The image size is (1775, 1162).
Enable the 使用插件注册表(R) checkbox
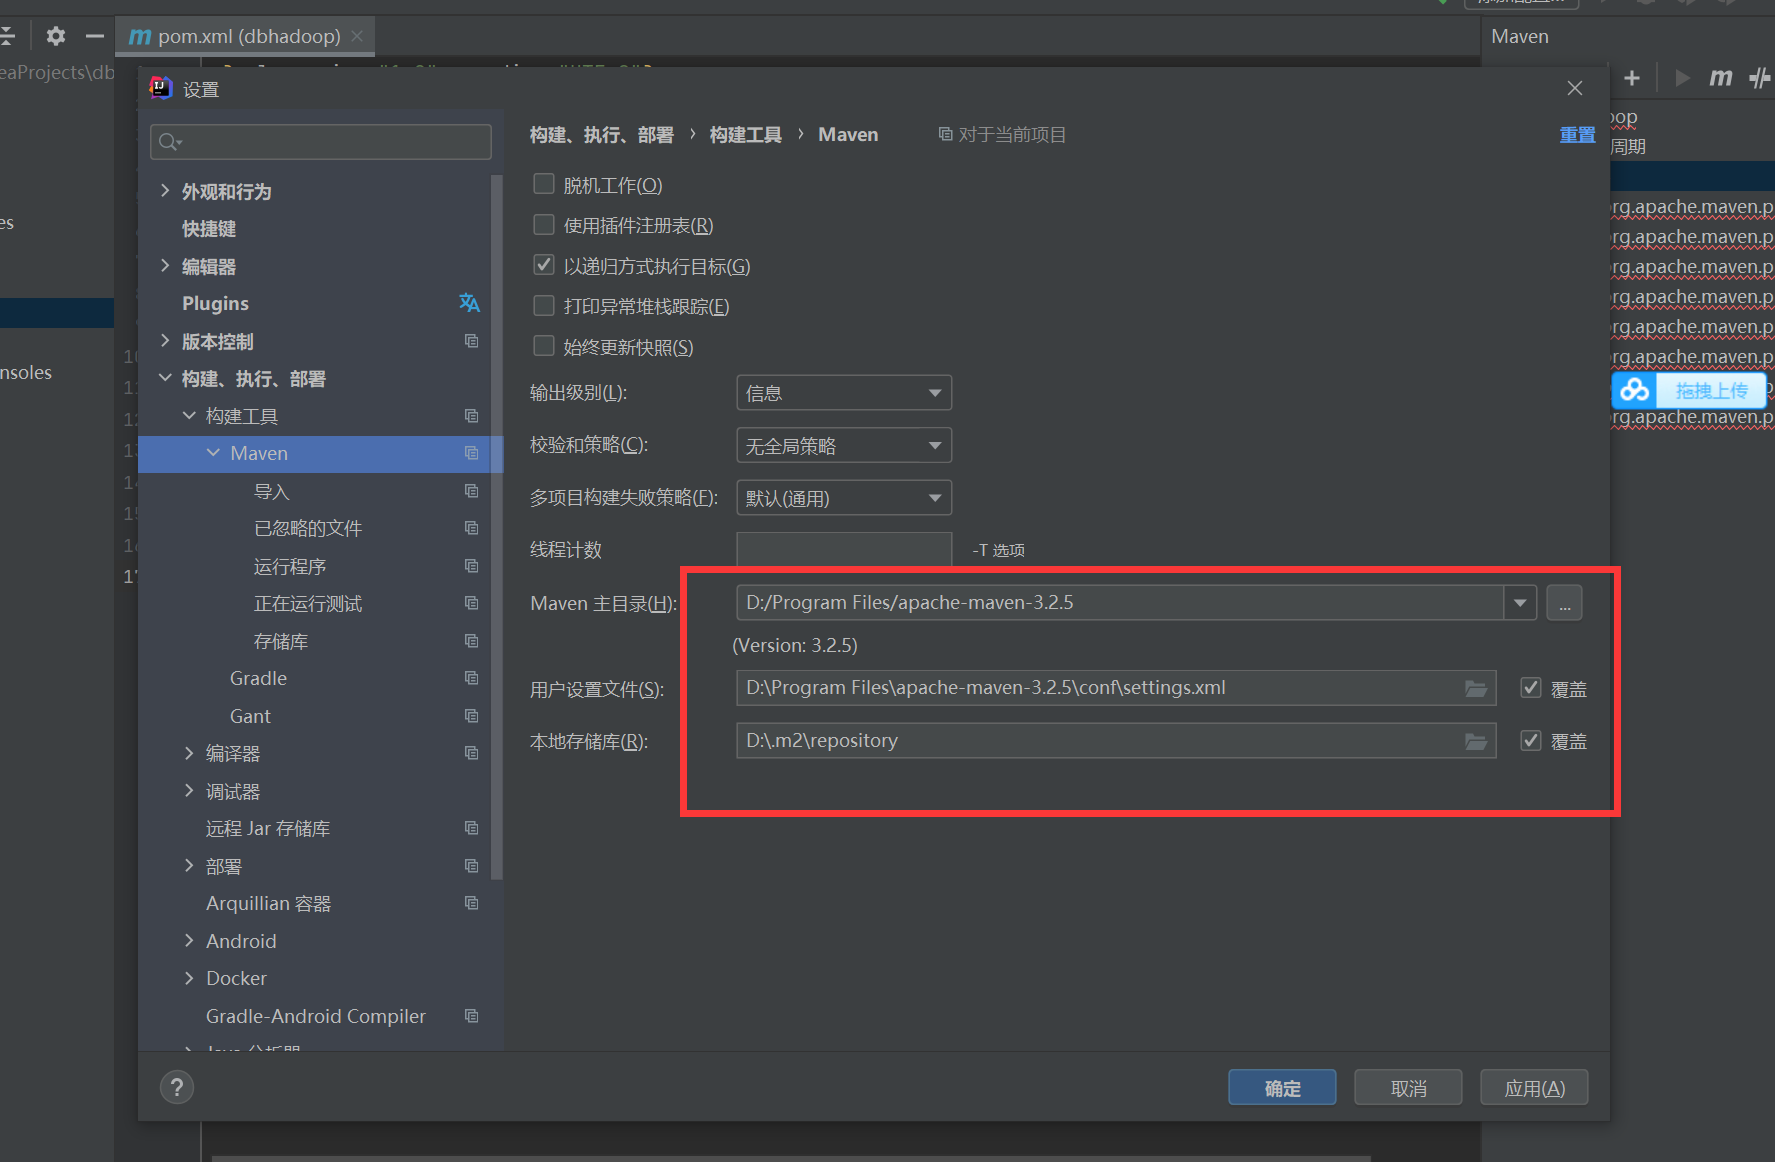coord(544,225)
